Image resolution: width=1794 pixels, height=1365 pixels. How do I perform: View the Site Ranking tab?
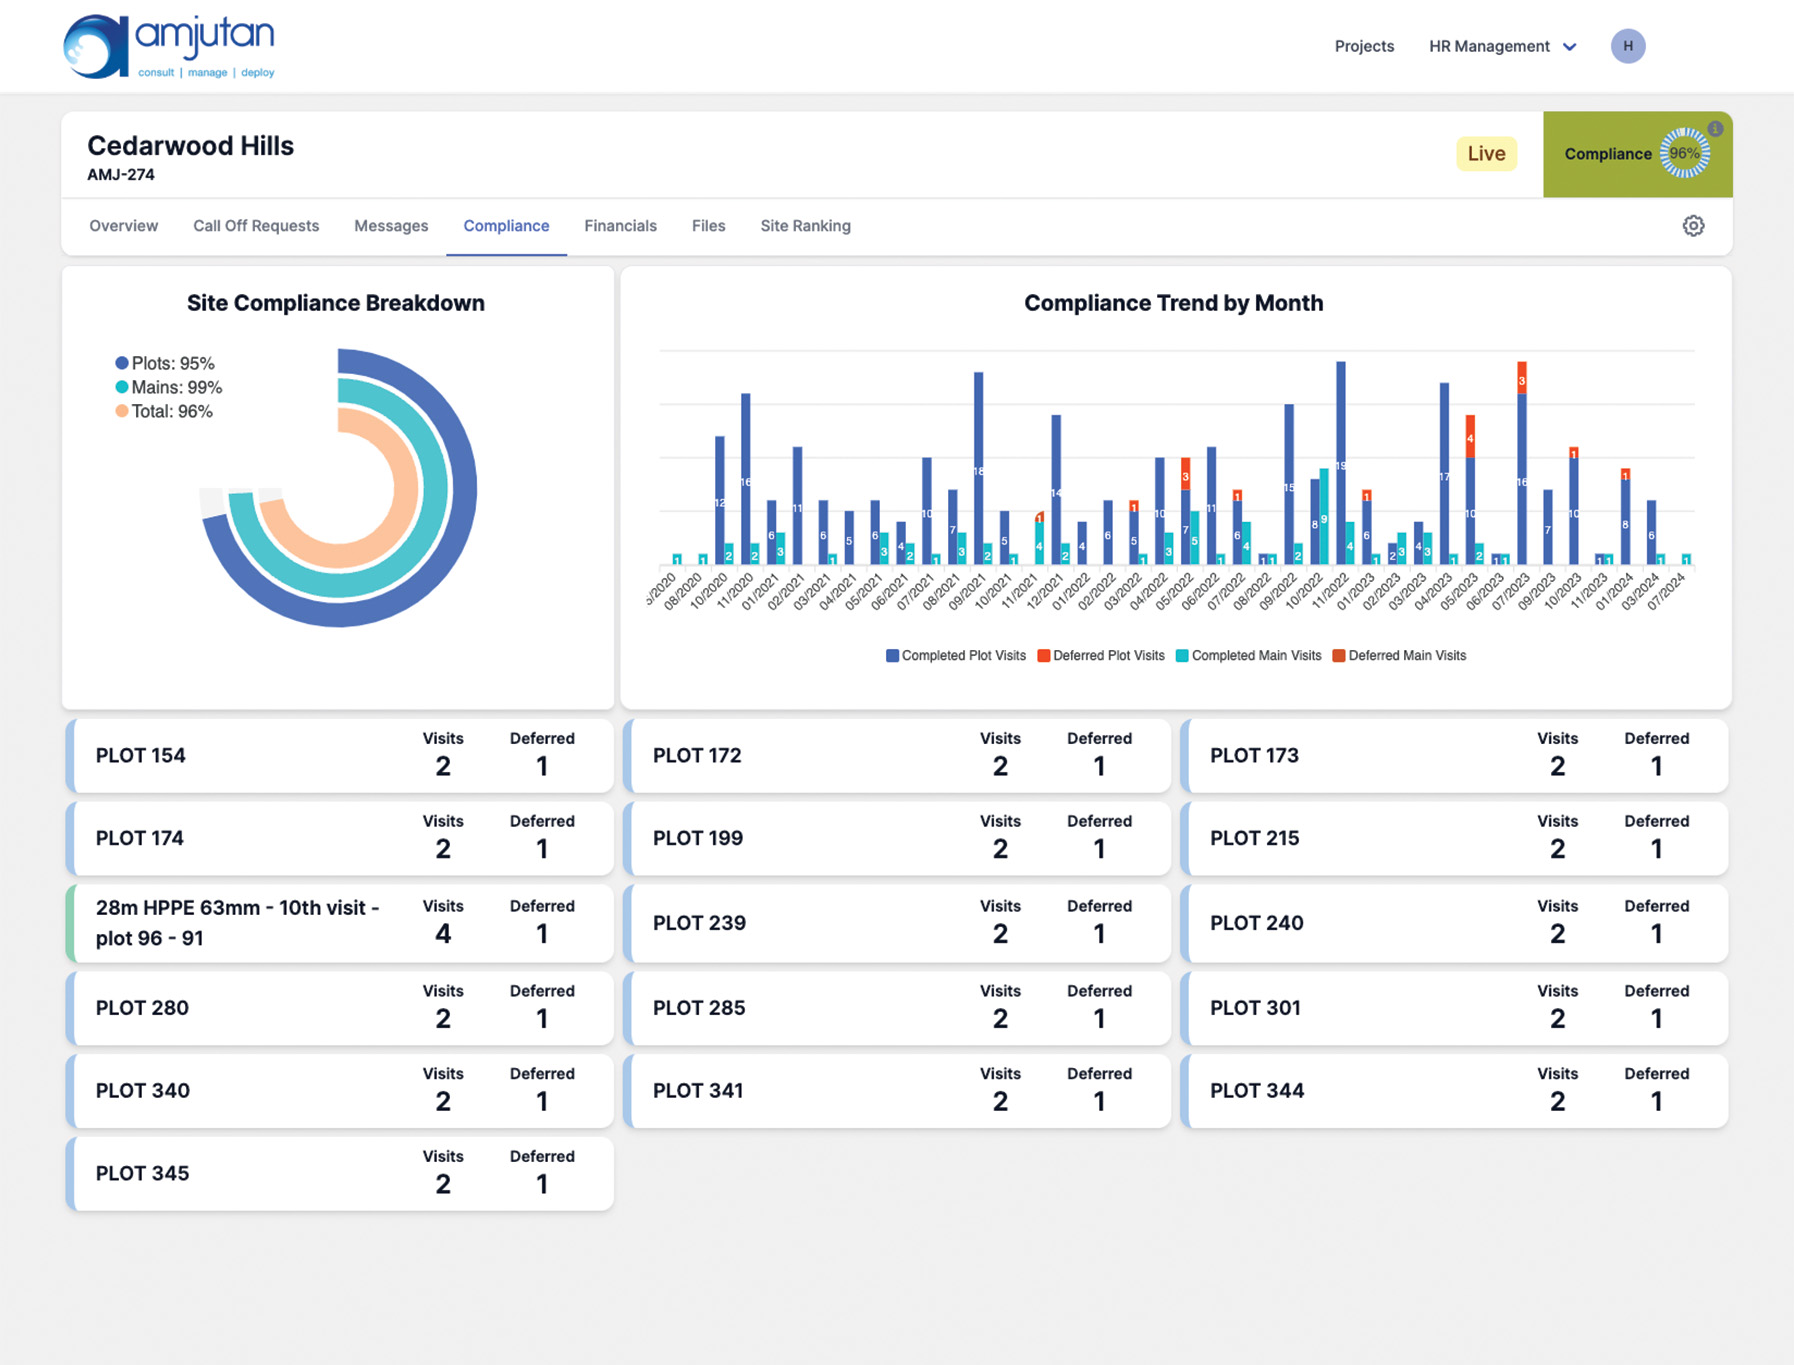click(805, 226)
